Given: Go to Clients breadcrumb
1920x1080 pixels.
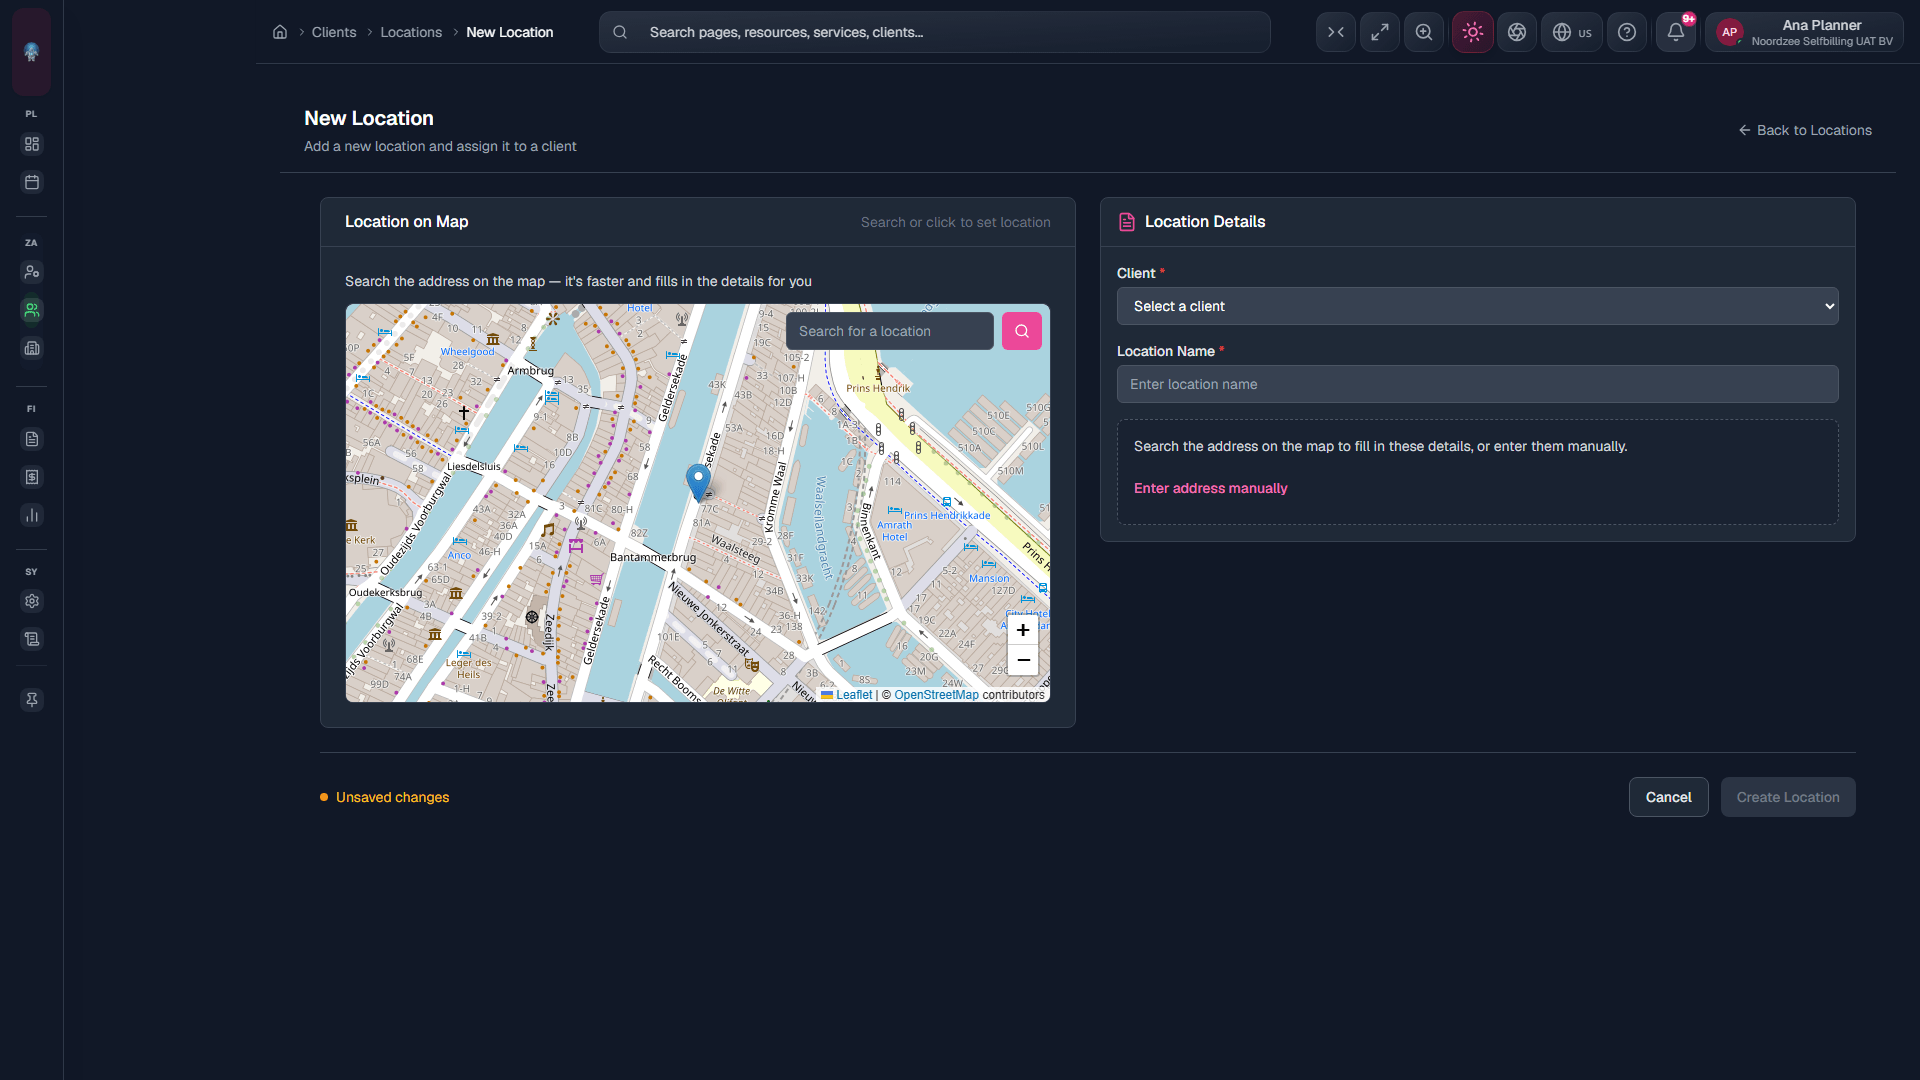Looking at the screenshot, I should [334, 32].
